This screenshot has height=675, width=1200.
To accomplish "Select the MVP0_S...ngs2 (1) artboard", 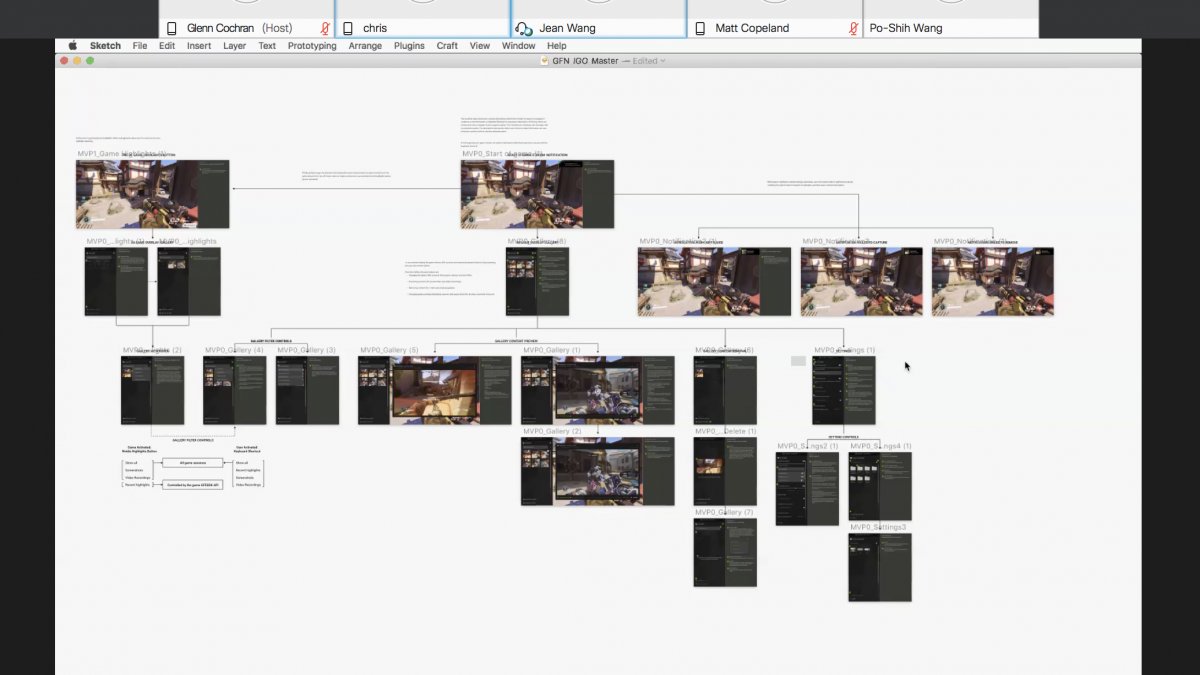I will (x=807, y=488).
